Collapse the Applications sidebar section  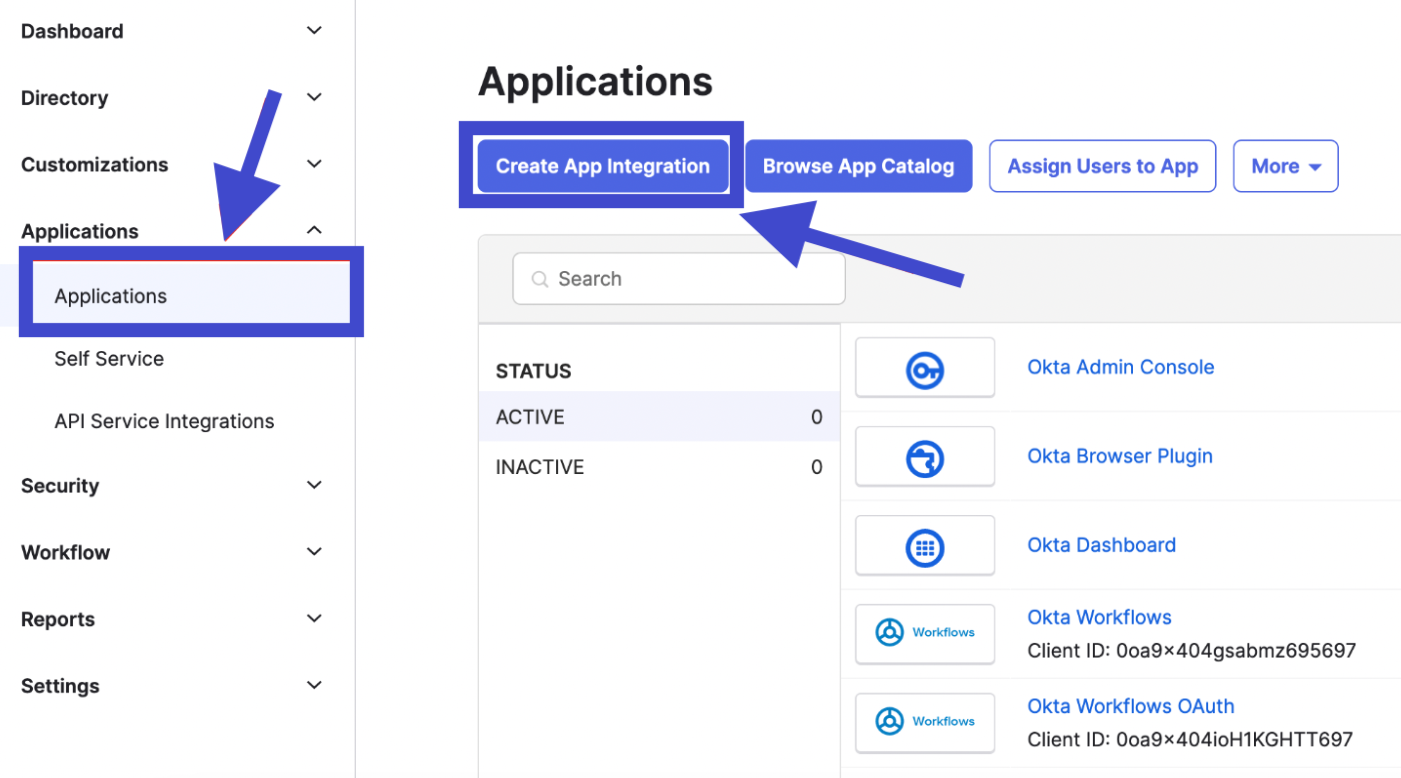[x=314, y=230]
